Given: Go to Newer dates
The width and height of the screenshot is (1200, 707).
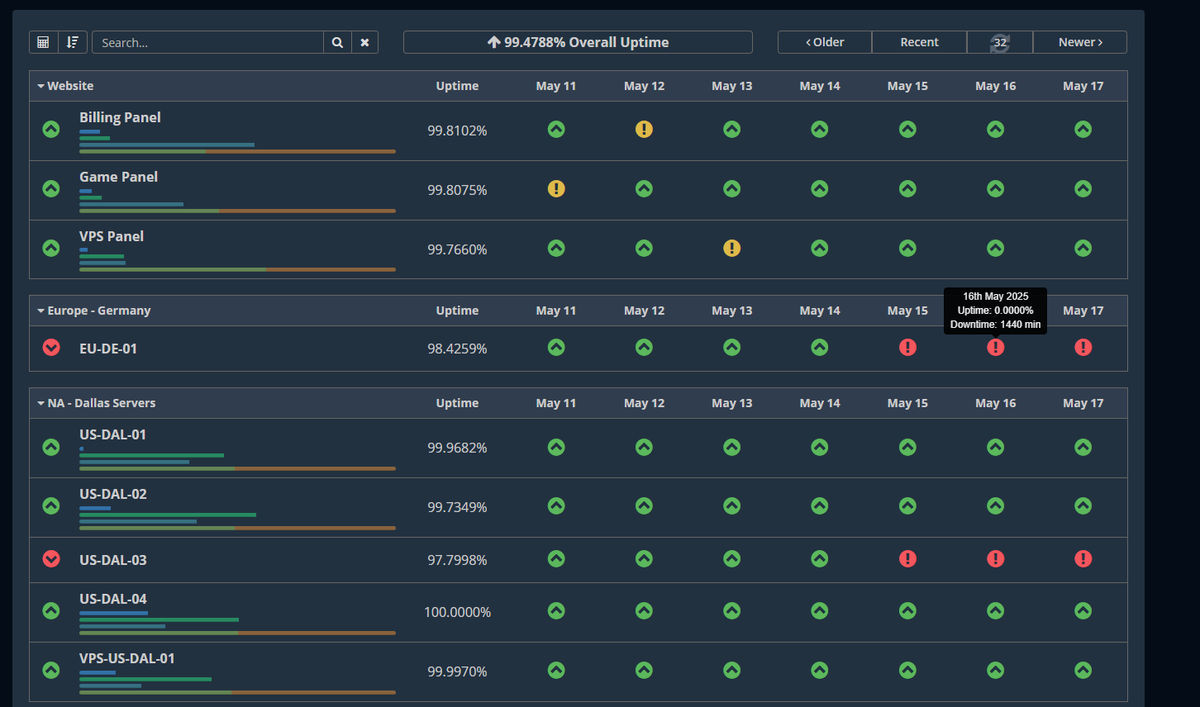Looking at the screenshot, I should pos(1080,42).
